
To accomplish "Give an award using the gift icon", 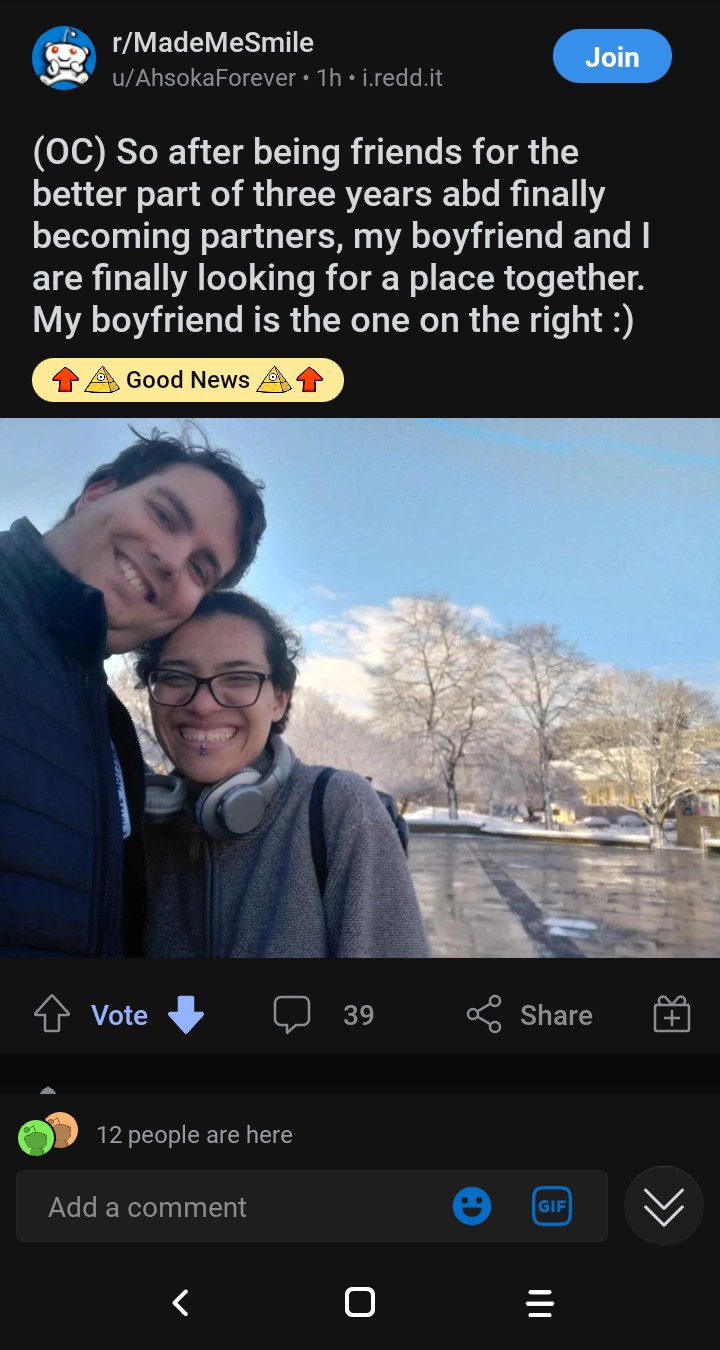I will pos(672,1015).
